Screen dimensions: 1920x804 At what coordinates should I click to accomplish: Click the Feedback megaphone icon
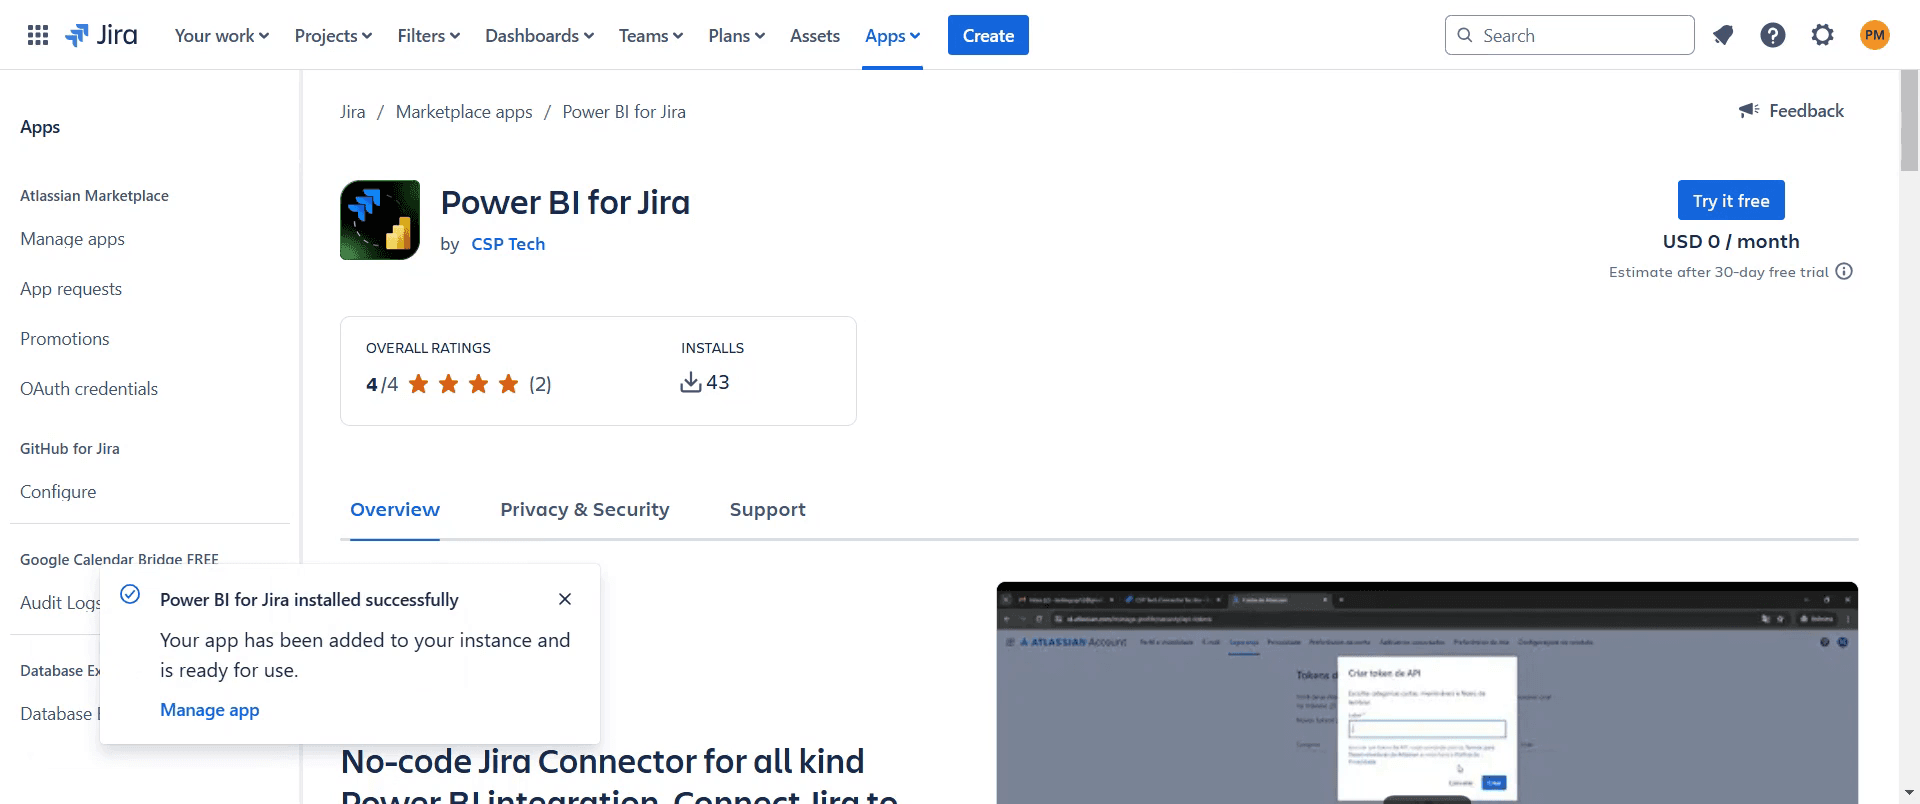tap(1749, 110)
